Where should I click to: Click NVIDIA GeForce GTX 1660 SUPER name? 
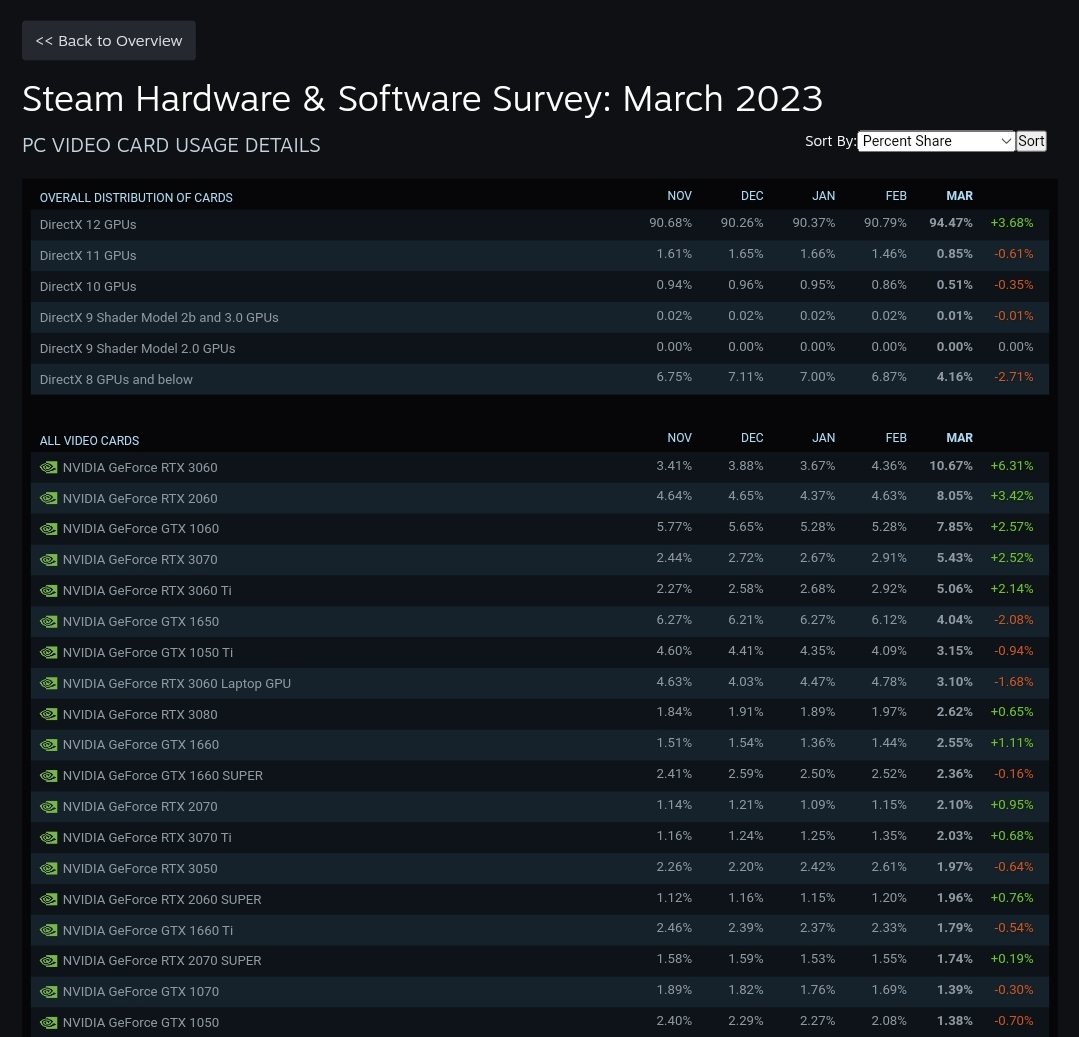click(x=162, y=776)
